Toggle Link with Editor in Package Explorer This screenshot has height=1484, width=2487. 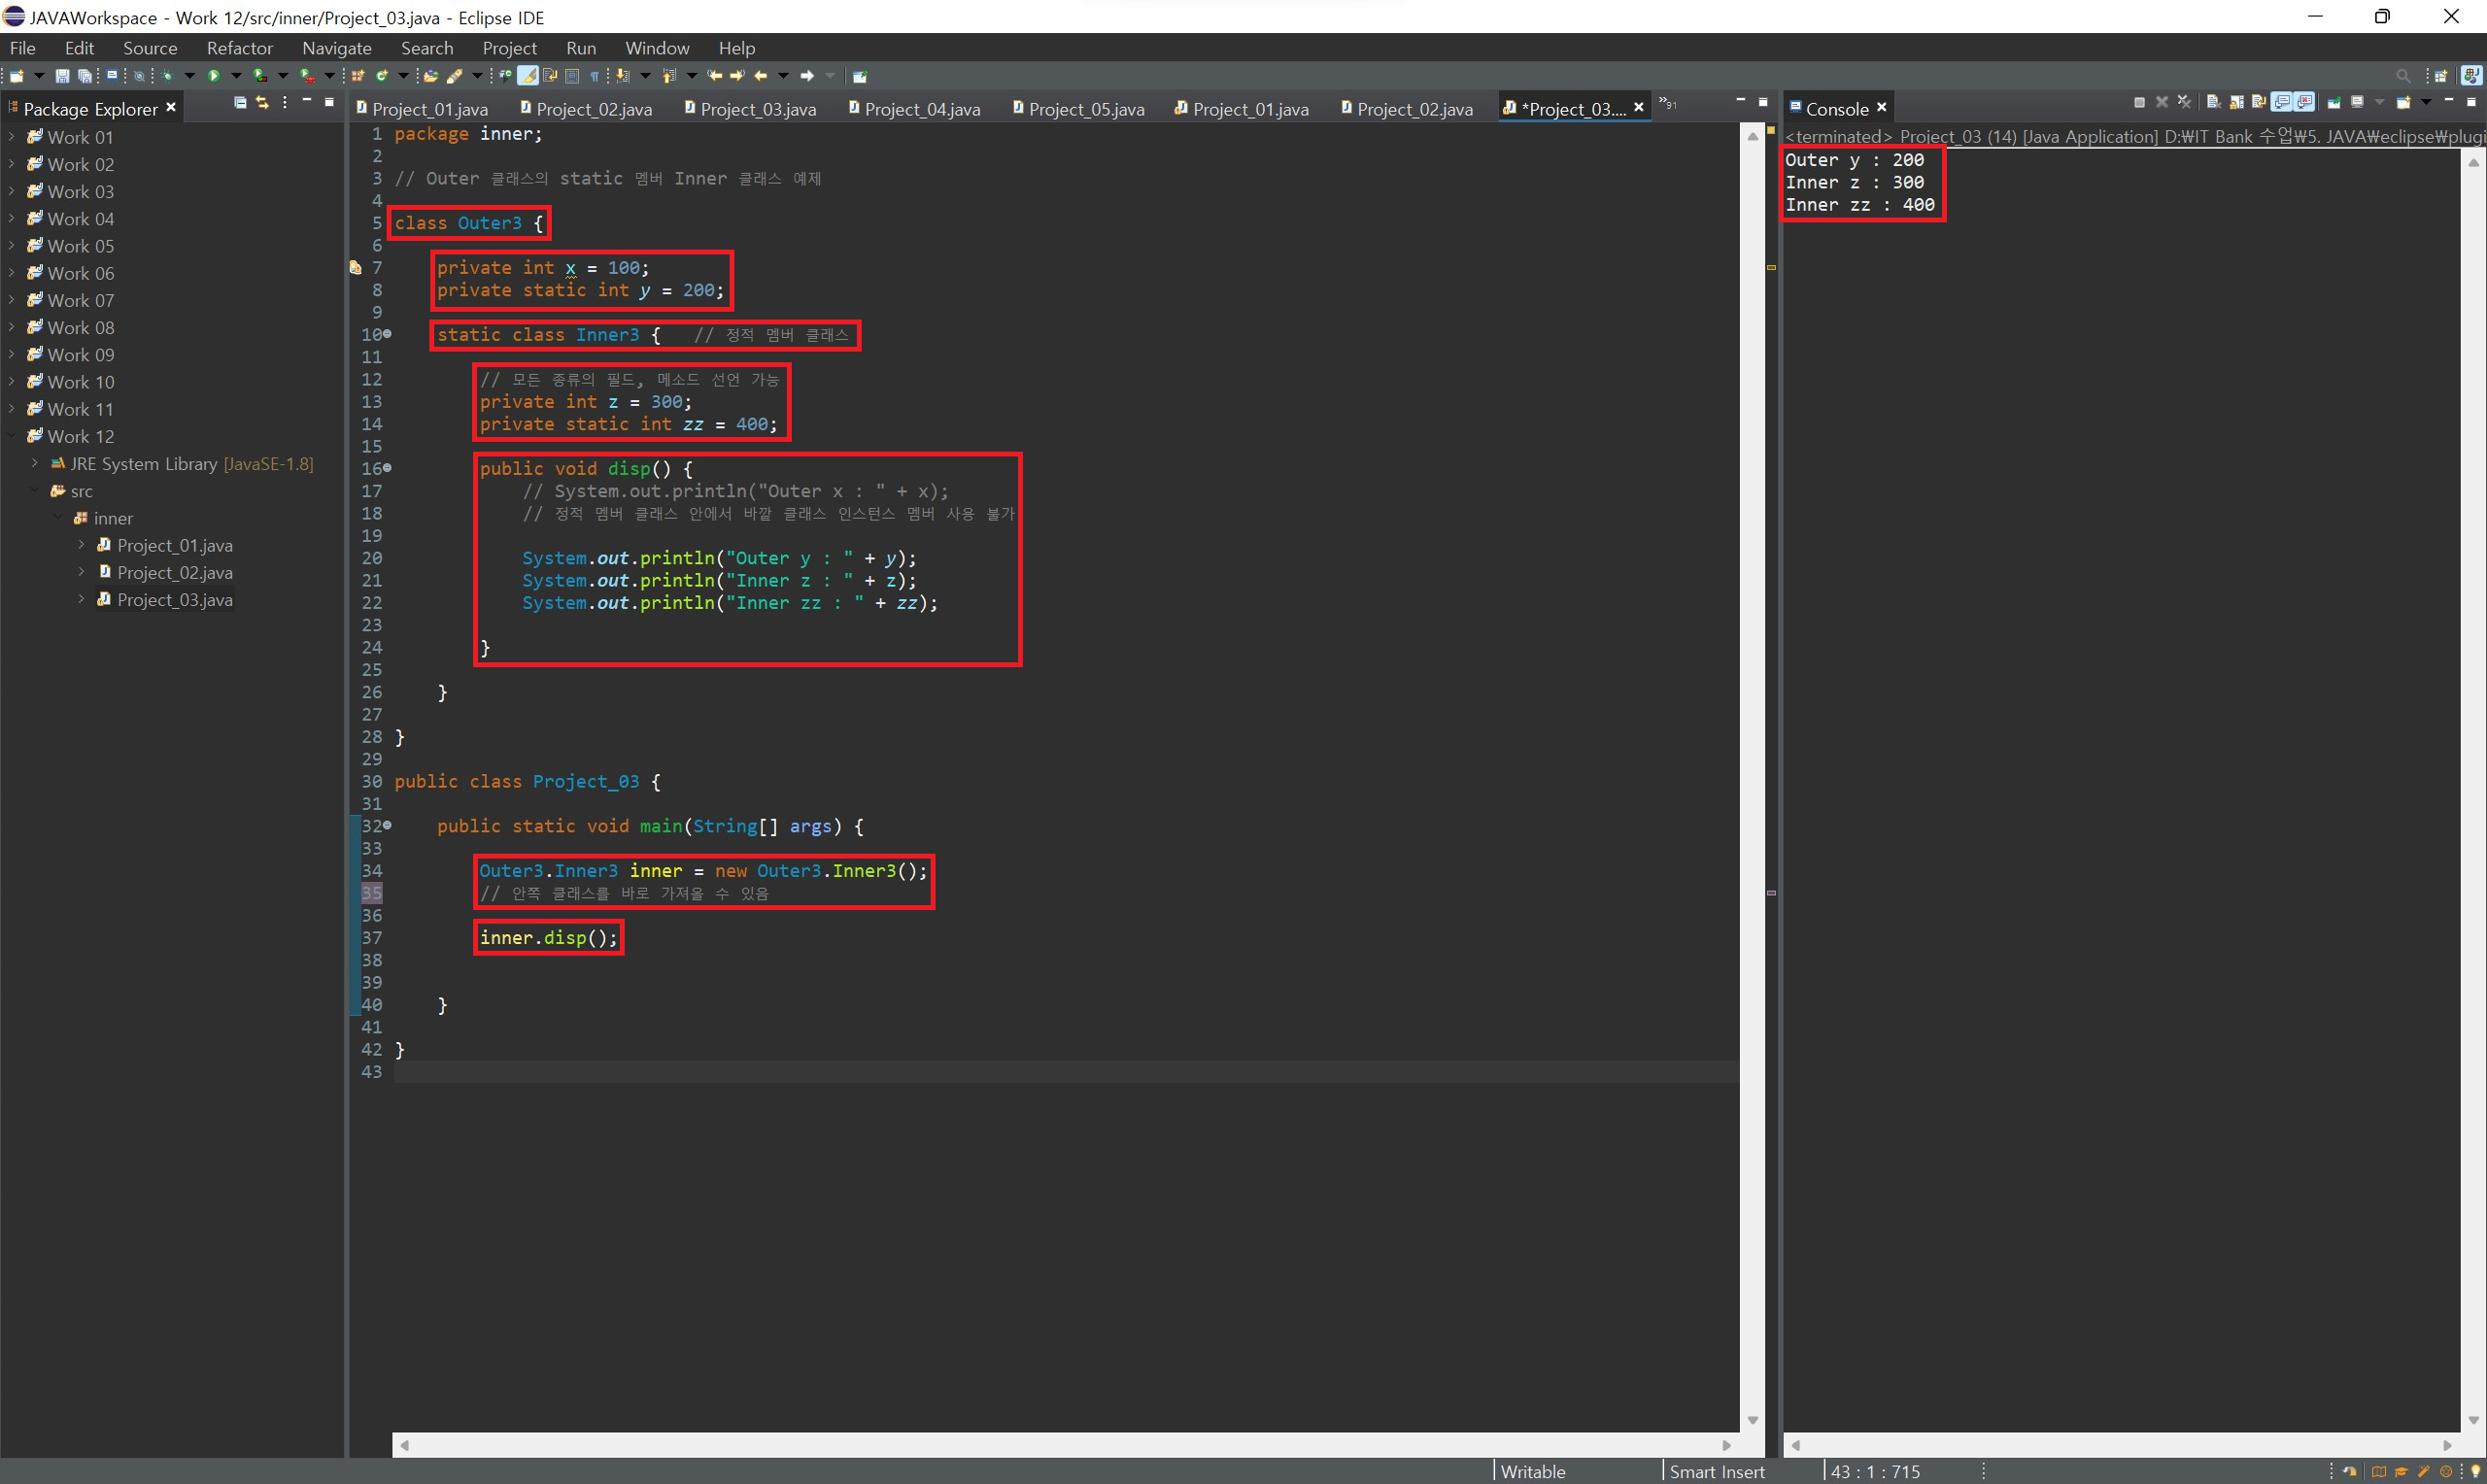pyautogui.click(x=262, y=102)
